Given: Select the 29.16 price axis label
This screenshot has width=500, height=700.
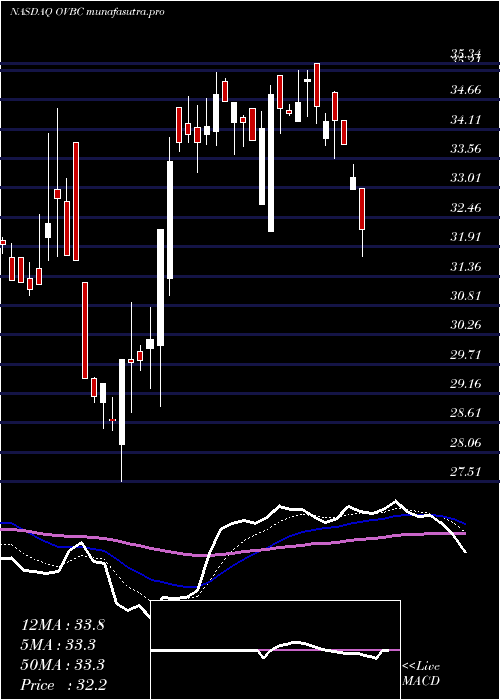Looking at the screenshot, I should [x=466, y=383].
